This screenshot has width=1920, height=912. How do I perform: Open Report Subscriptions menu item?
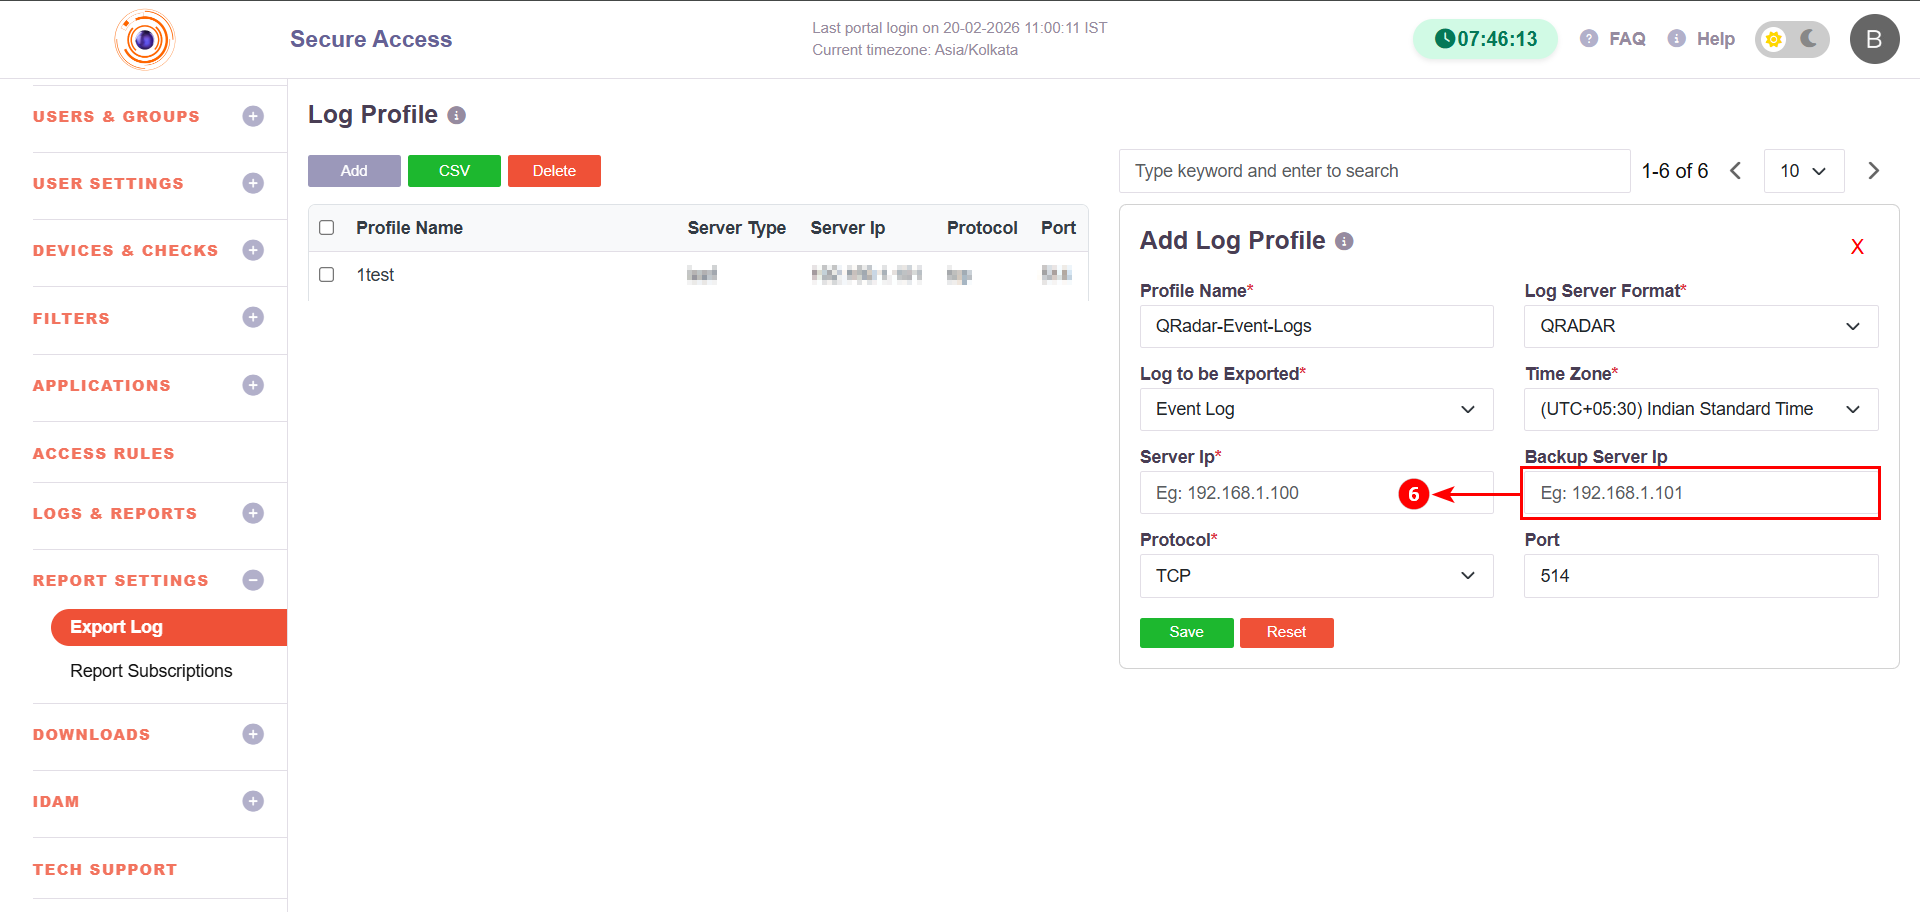151,671
